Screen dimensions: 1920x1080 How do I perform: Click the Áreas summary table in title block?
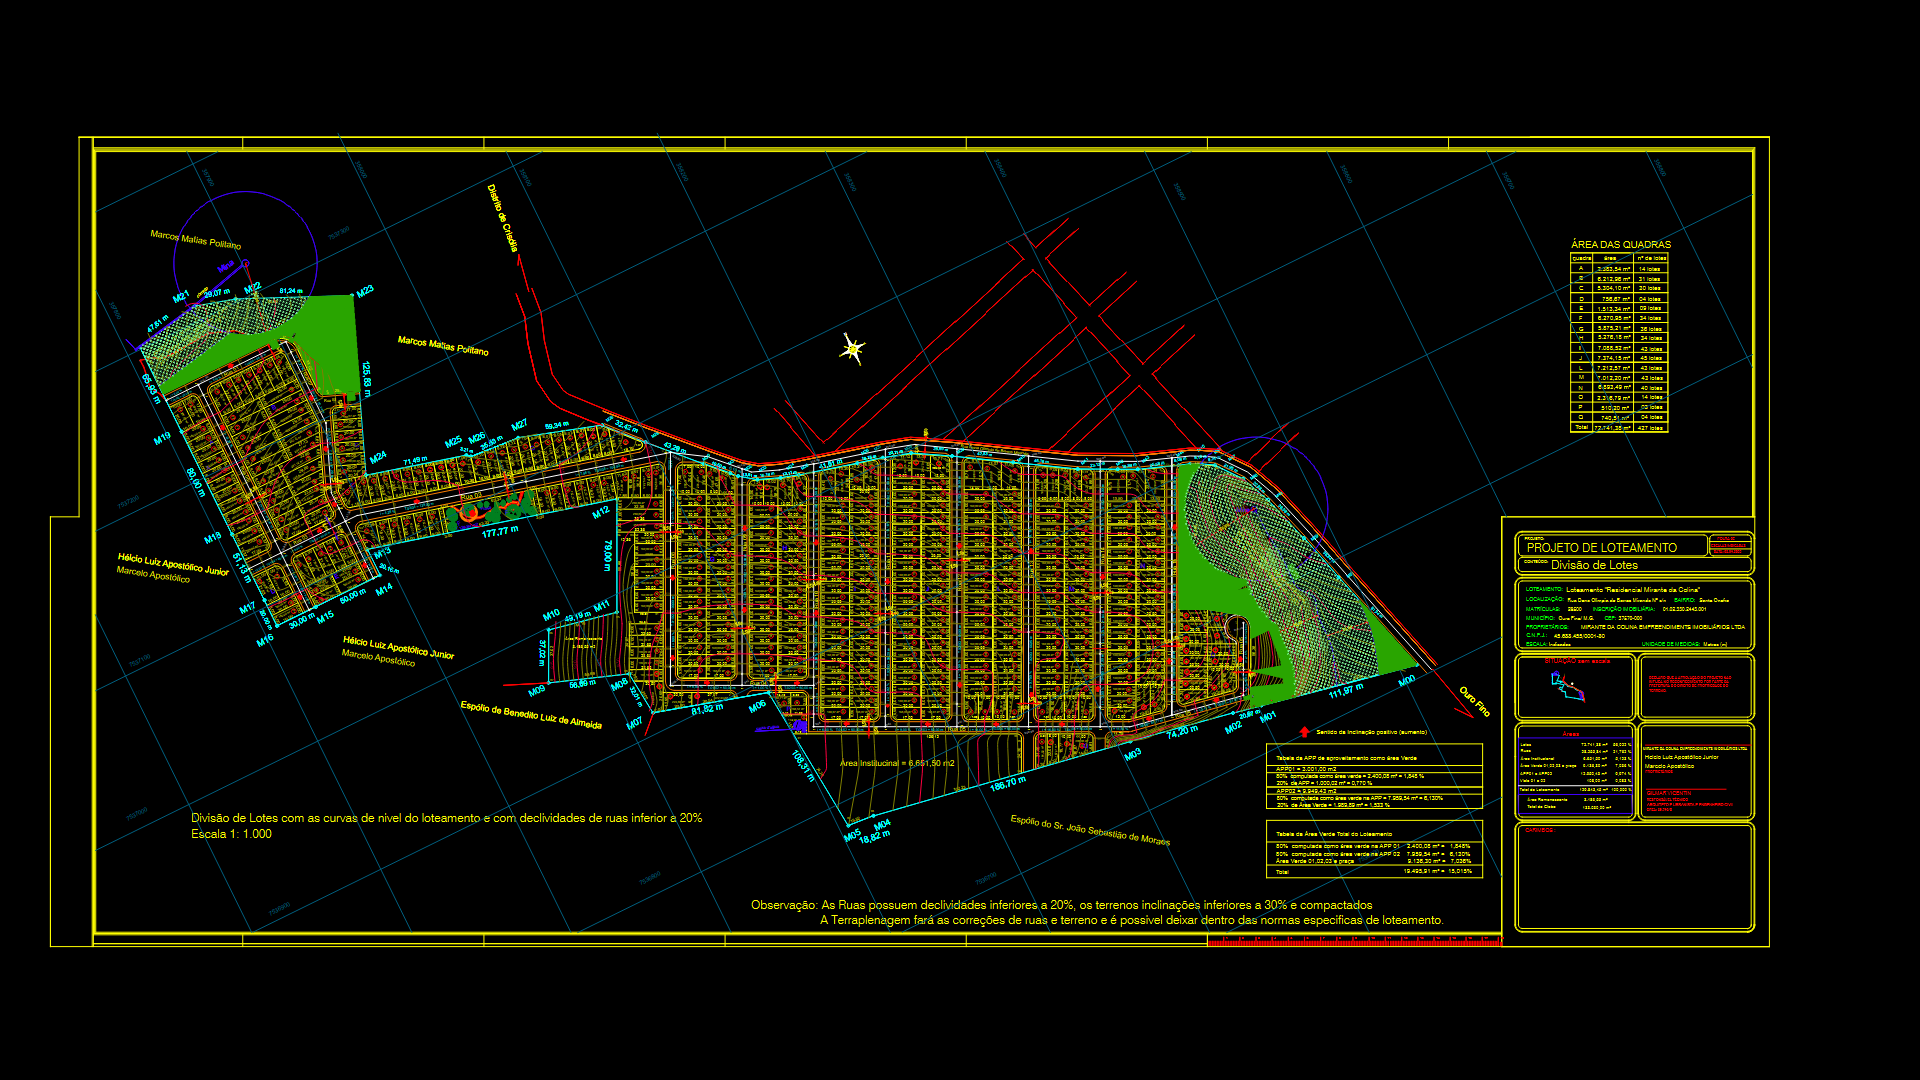[1574, 772]
